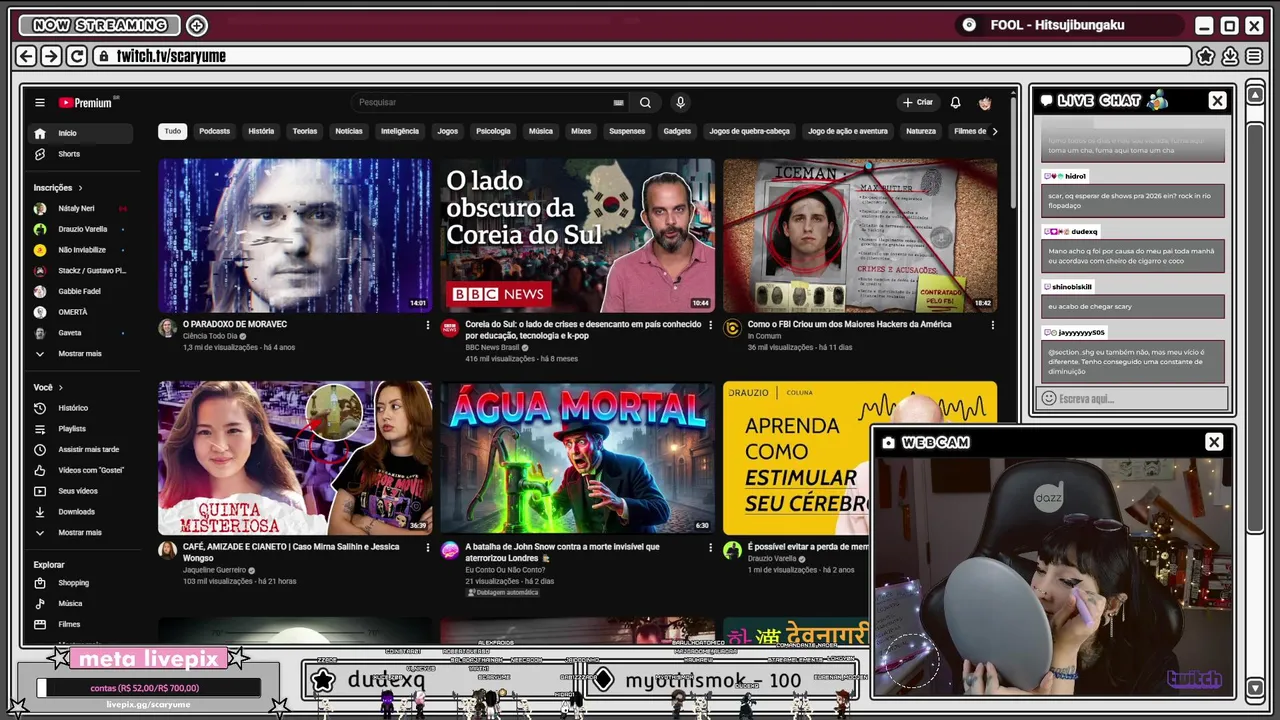Click browser forward arrow button
Viewport: 1280px width, 720px height.
[52, 56]
